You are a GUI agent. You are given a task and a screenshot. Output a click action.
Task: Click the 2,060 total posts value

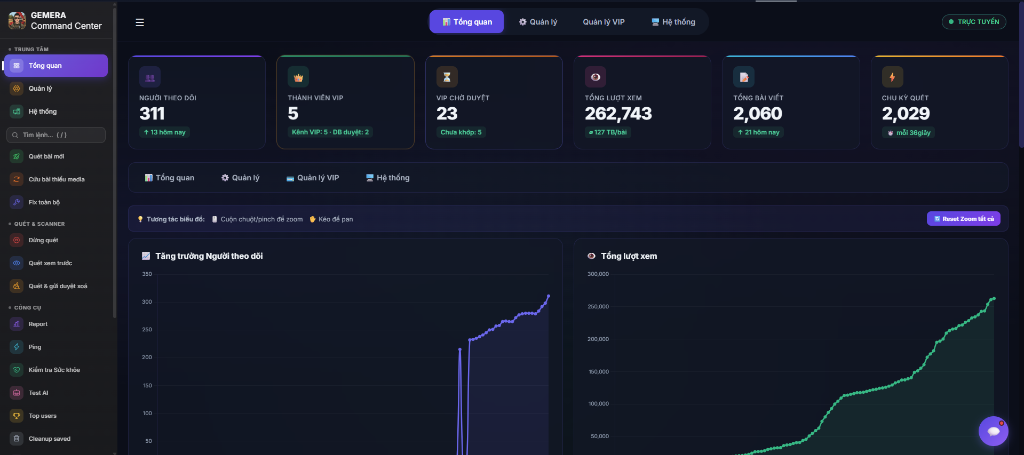click(x=758, y=114)
